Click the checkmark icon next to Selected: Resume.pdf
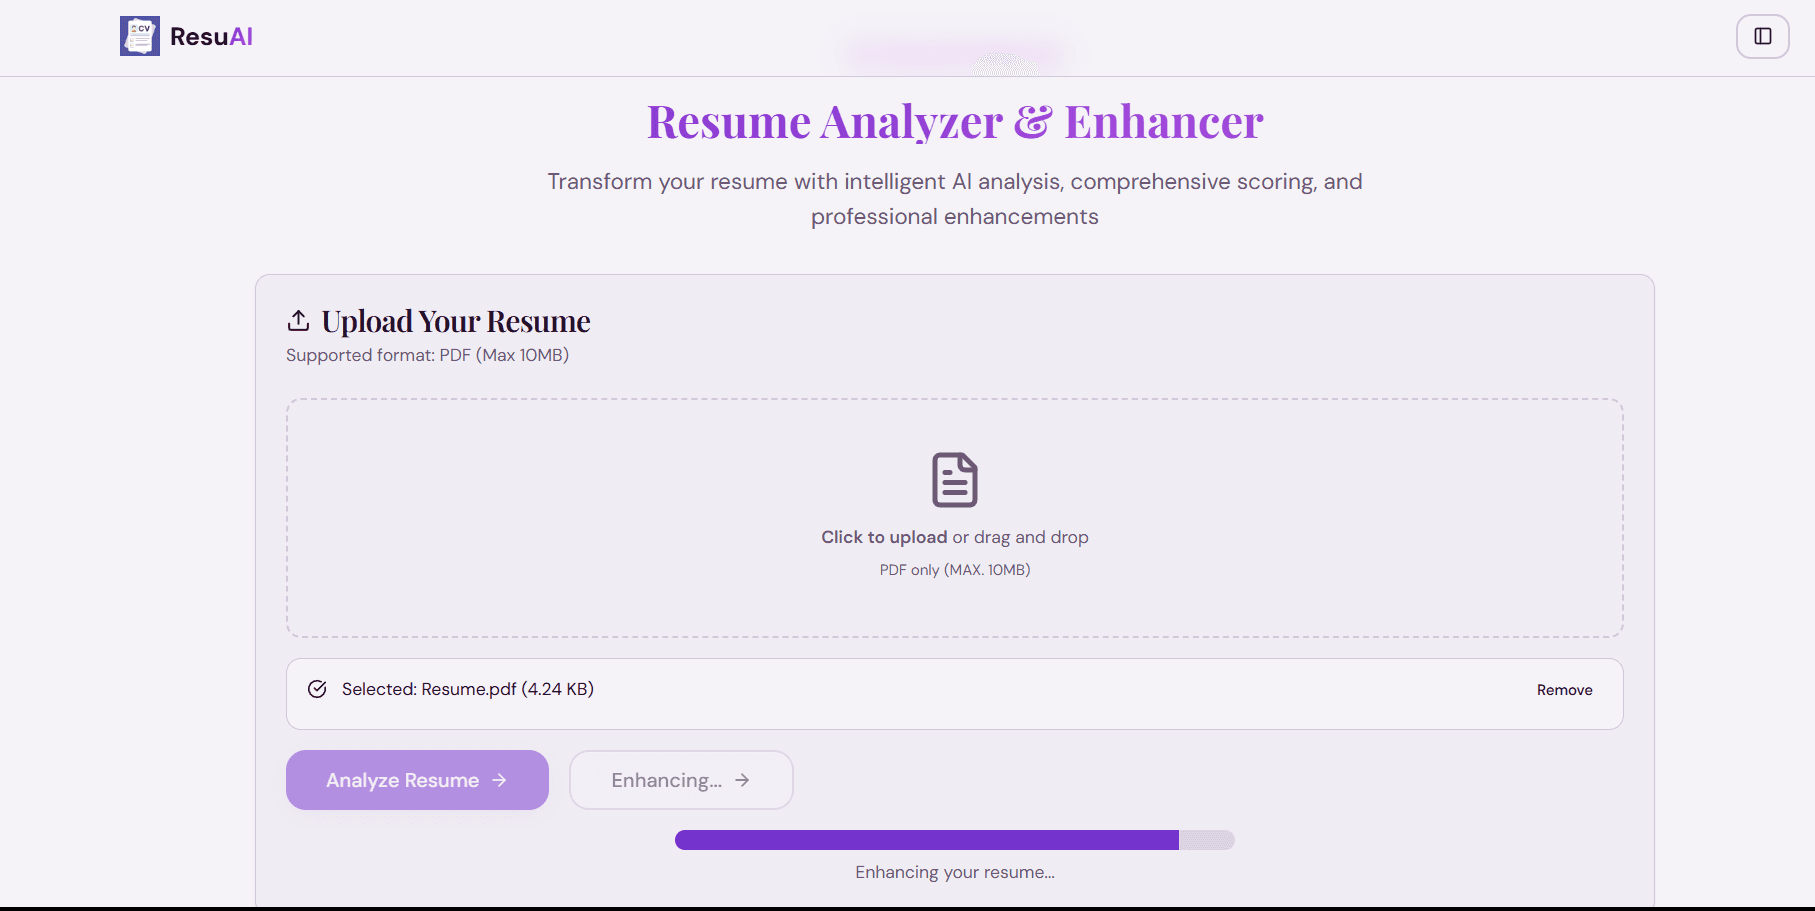 [x=317, y=688]
